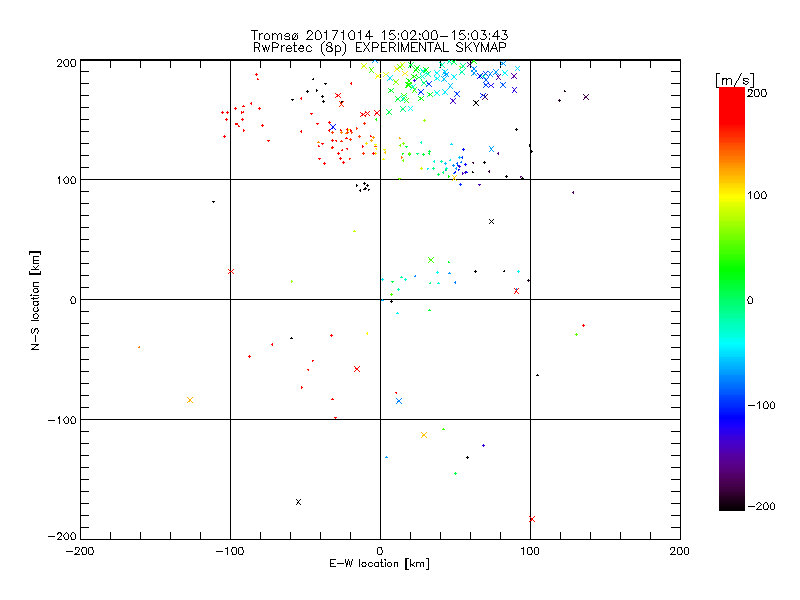This screenshot has width=800, height=600.
Task: Click the y-axis '0' tick label
Action: (73, 300)
